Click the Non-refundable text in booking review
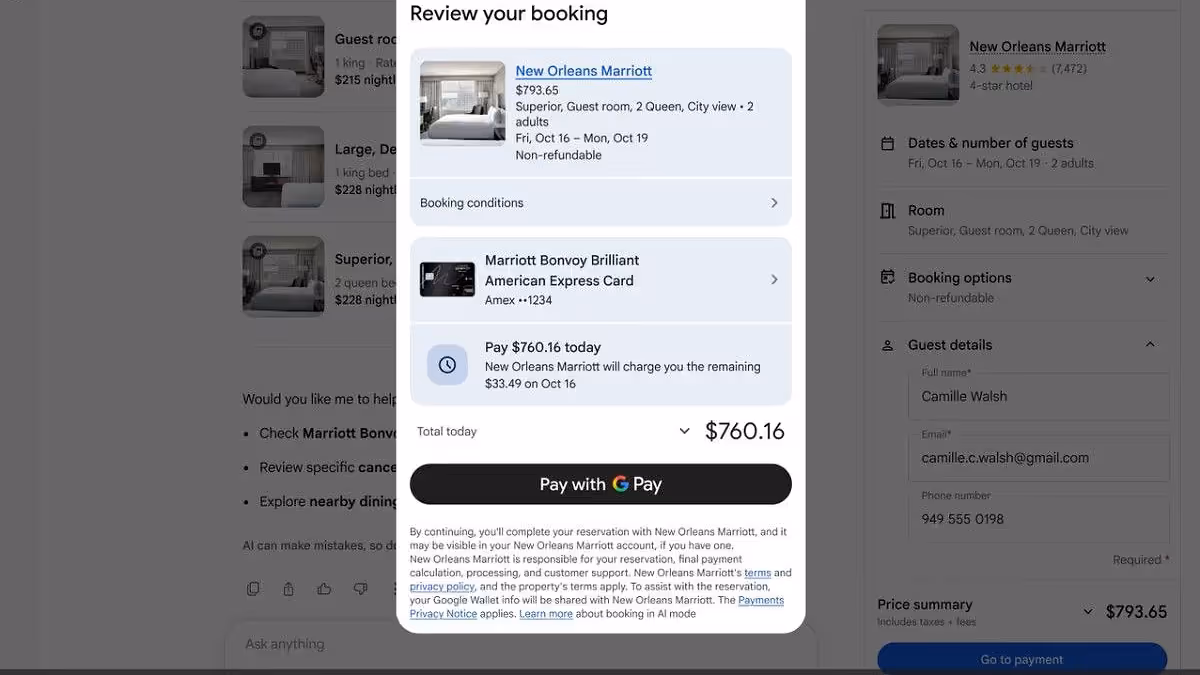The width and height of the screenshot is (1200, 675). coord(558,155)
